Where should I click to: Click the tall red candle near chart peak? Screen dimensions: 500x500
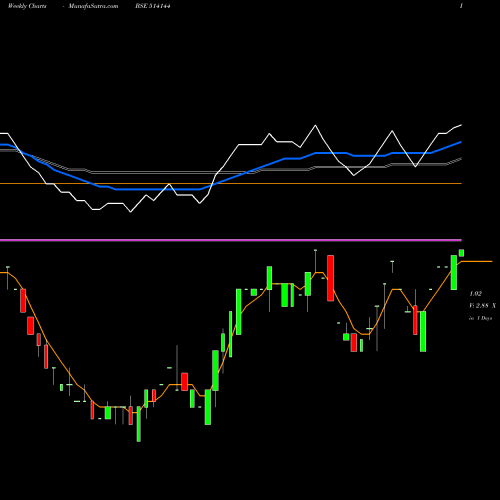tap(330, 278)
